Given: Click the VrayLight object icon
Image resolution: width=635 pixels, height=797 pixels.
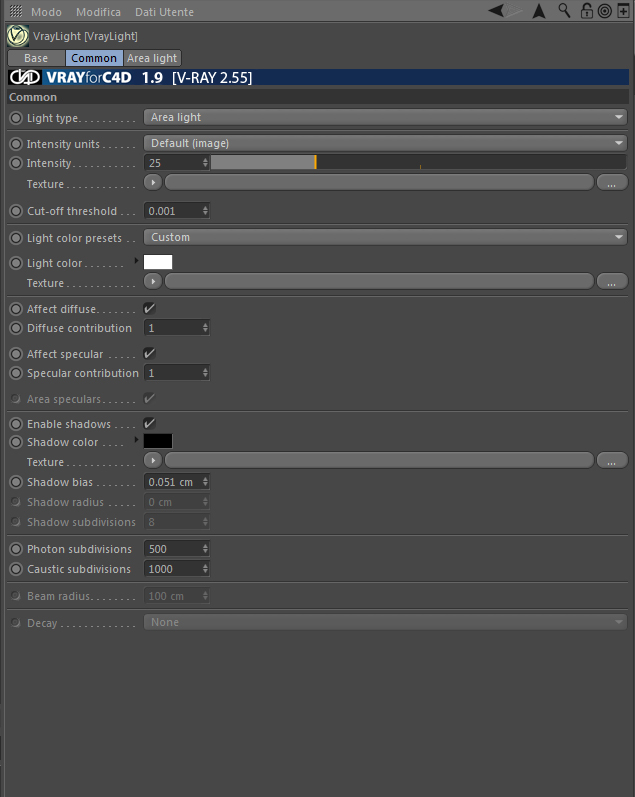Looking at the screenshot, I should [x=18, y=36].
